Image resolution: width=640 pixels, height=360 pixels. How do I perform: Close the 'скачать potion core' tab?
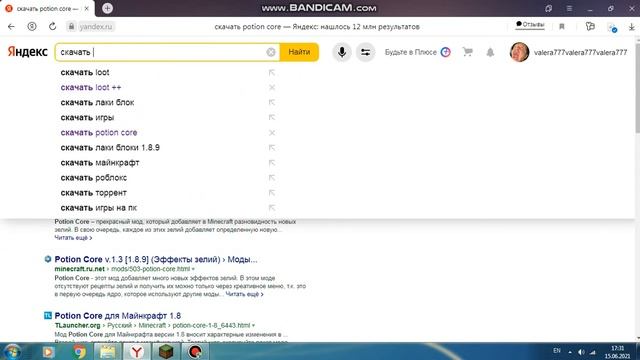tap(87, 8)
